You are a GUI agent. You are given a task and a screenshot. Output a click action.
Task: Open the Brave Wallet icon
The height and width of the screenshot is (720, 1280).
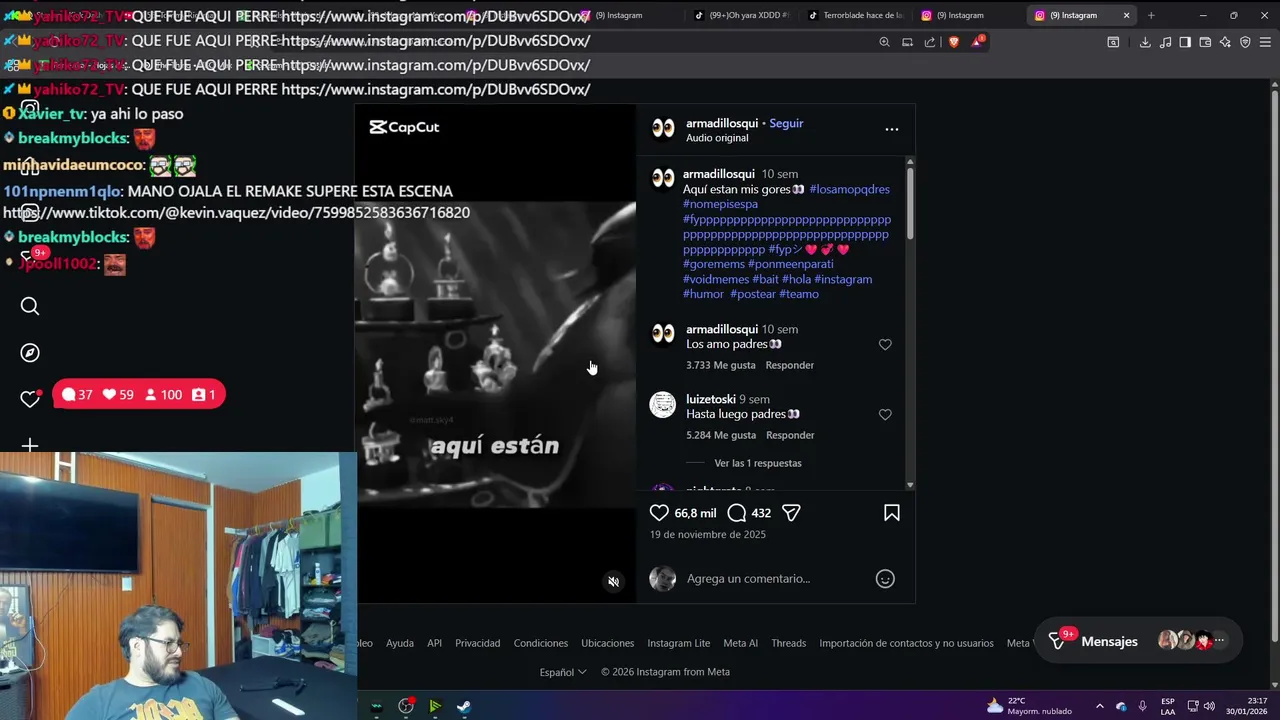1205,42
